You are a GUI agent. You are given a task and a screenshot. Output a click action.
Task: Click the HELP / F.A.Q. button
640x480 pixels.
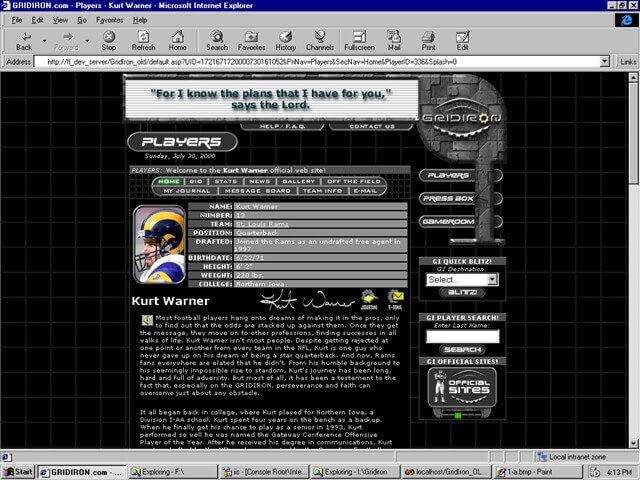click(282, 126)
